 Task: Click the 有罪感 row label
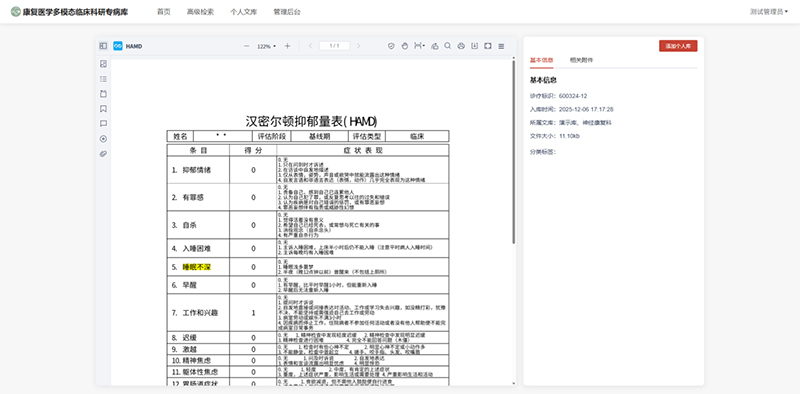[193, 197]
